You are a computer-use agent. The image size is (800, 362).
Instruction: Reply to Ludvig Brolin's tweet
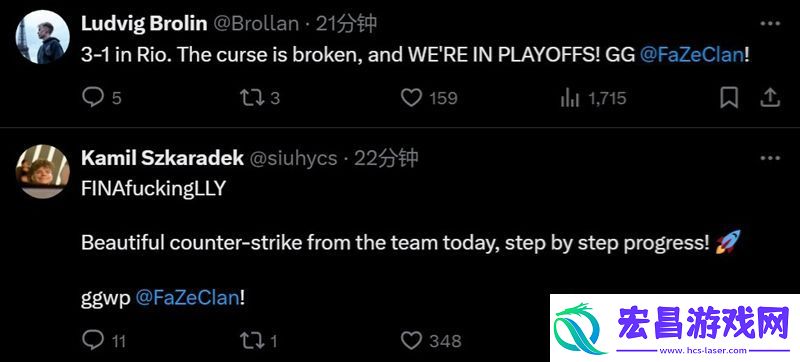click(x=93, y=97)
